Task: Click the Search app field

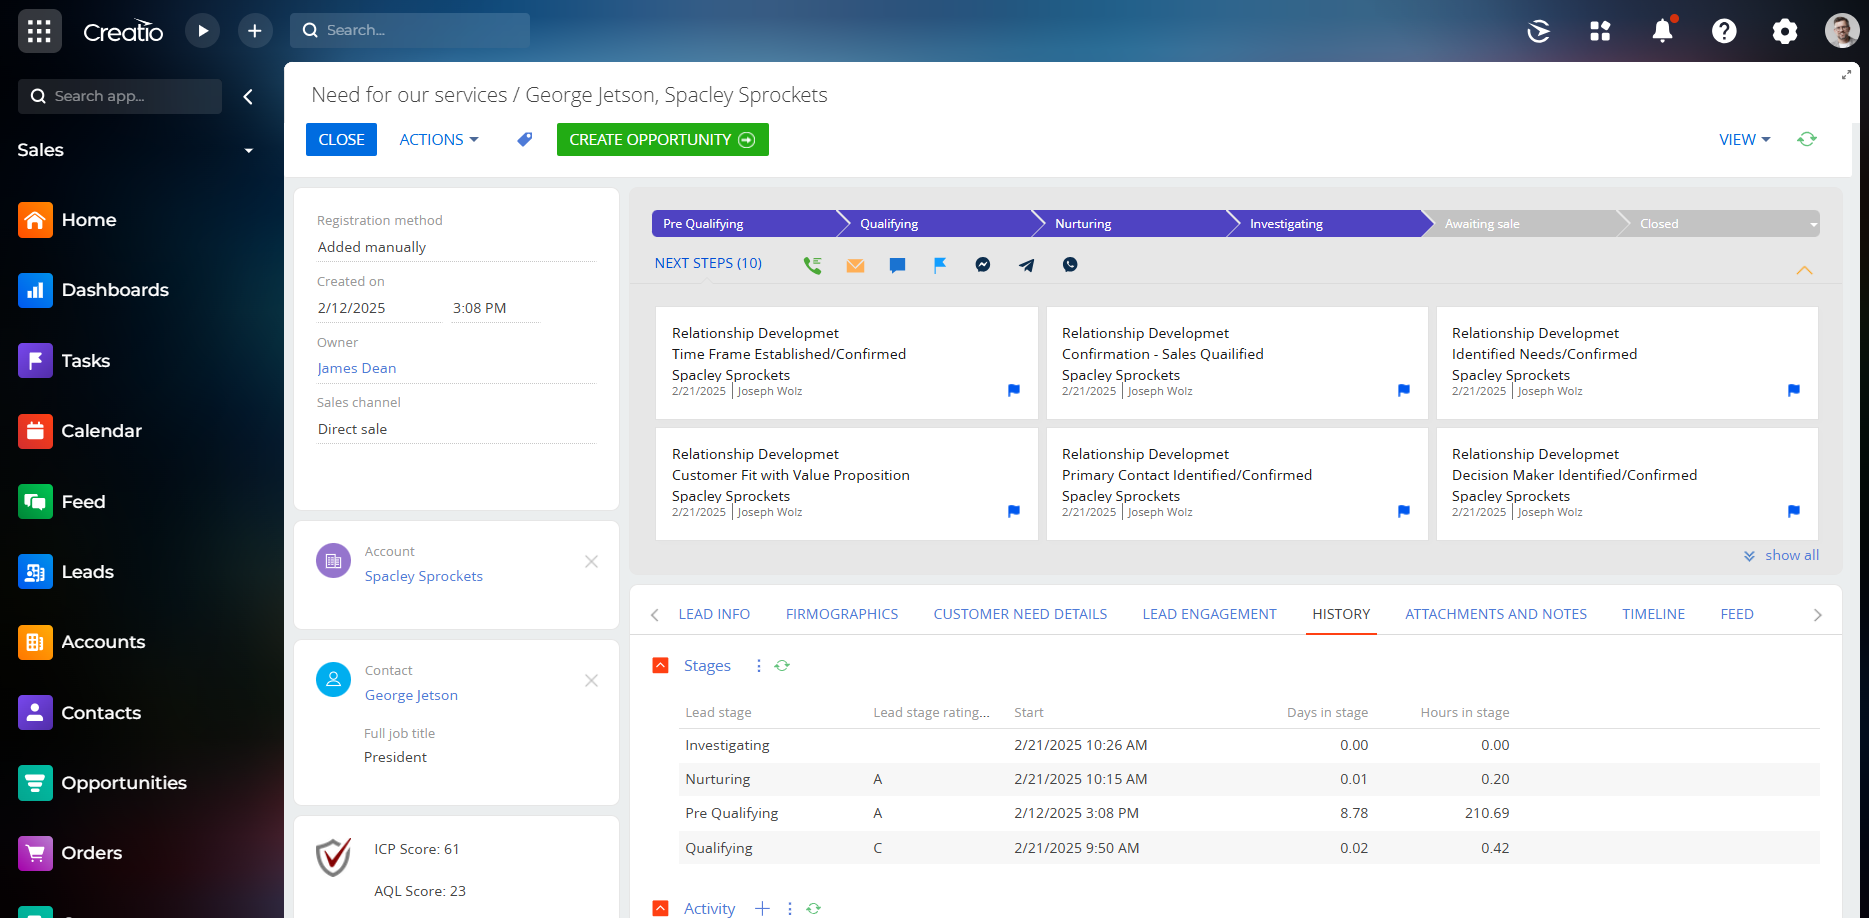Action: [120, 97]
